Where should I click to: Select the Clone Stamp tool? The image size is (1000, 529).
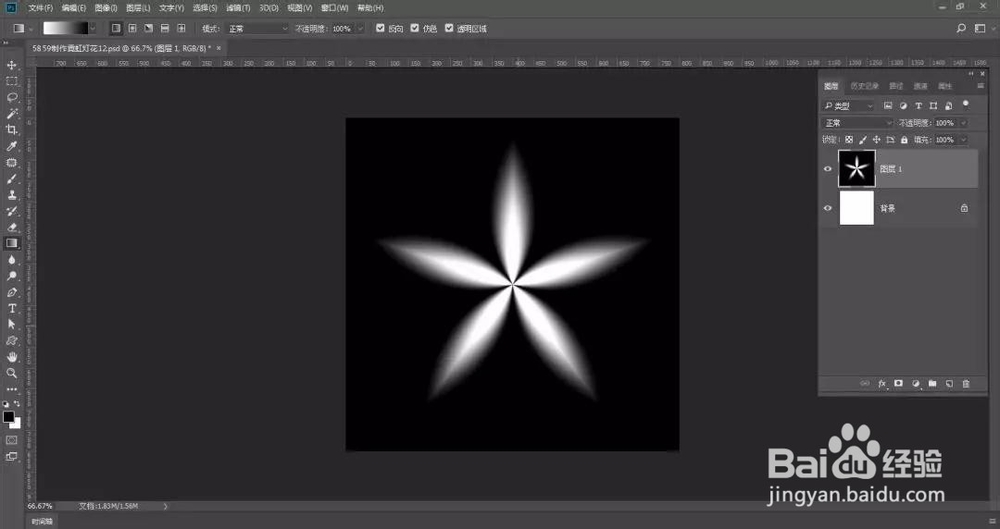(x=11, y=195)
